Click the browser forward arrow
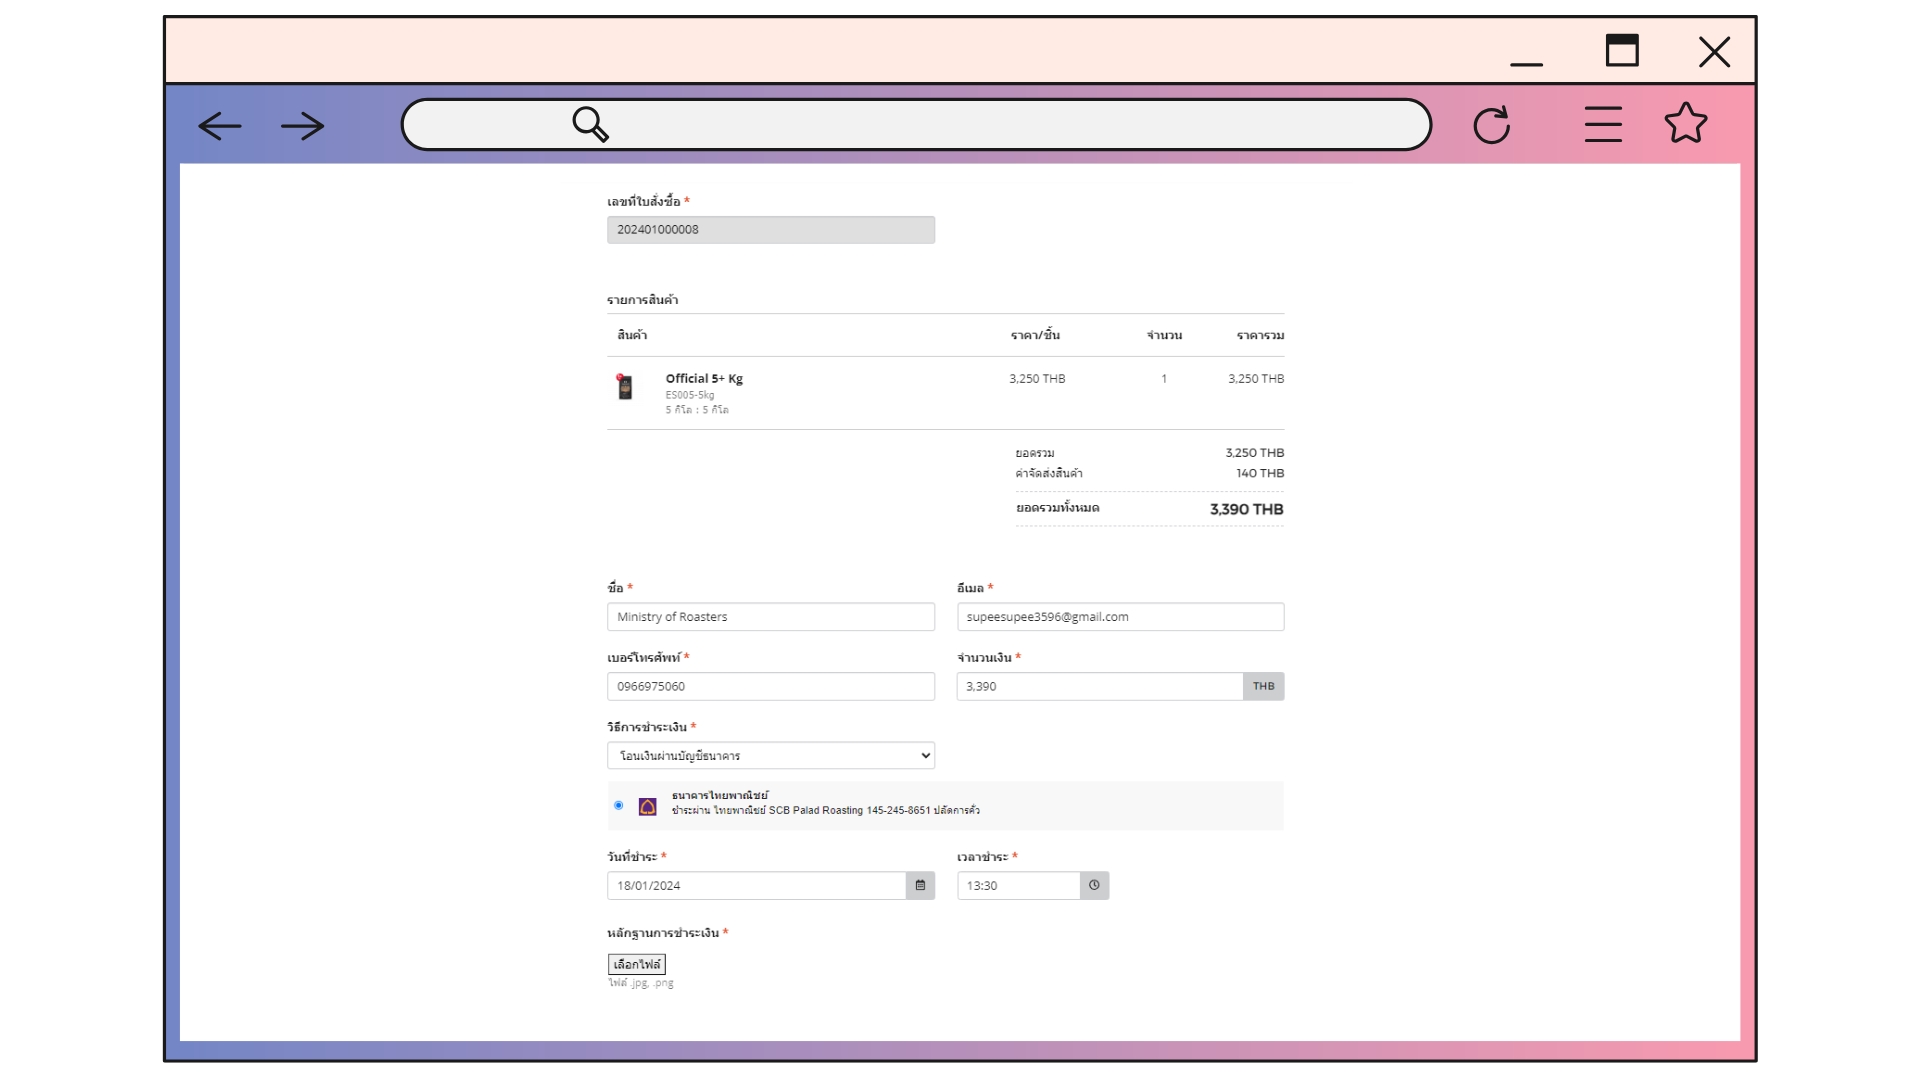1920x1080 pixels. [x=302, y=126]
